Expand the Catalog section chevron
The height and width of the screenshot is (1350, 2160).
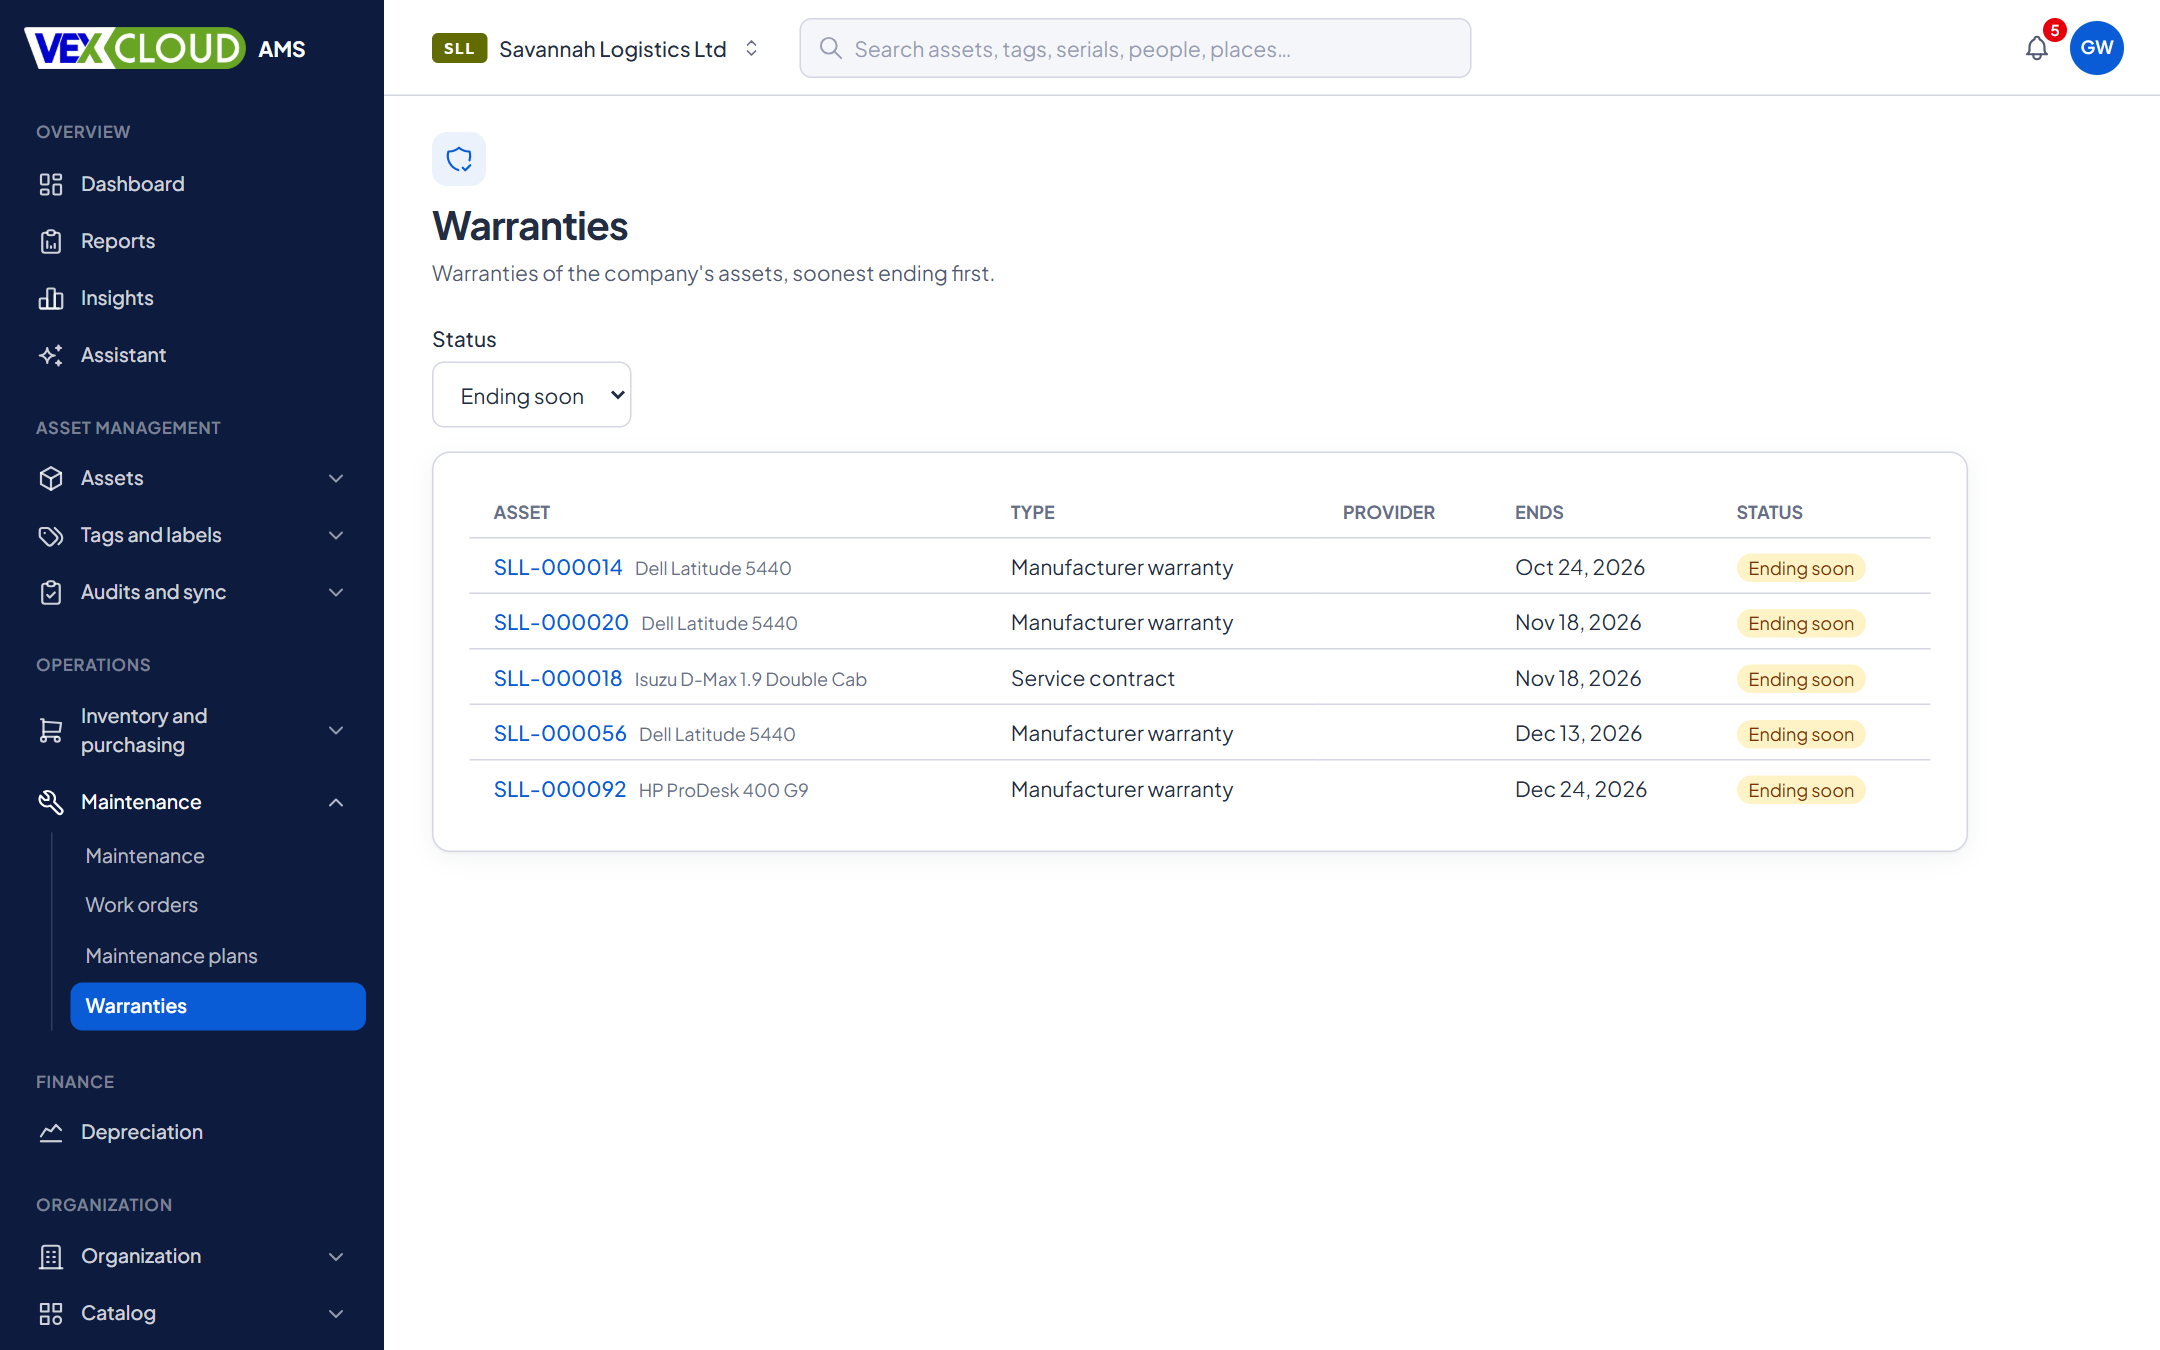[336, 1313]
